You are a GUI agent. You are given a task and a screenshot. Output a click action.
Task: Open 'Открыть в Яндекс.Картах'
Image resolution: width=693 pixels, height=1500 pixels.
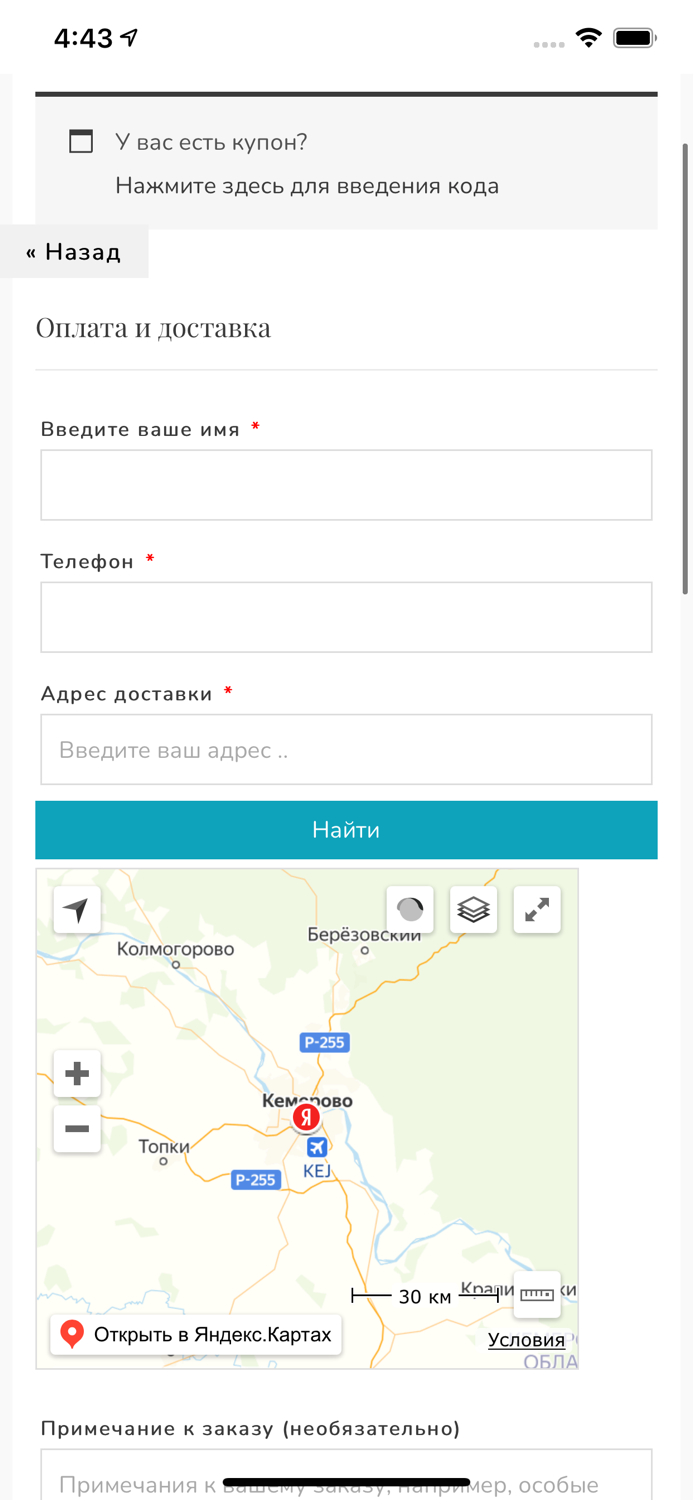coord(192,1333)
